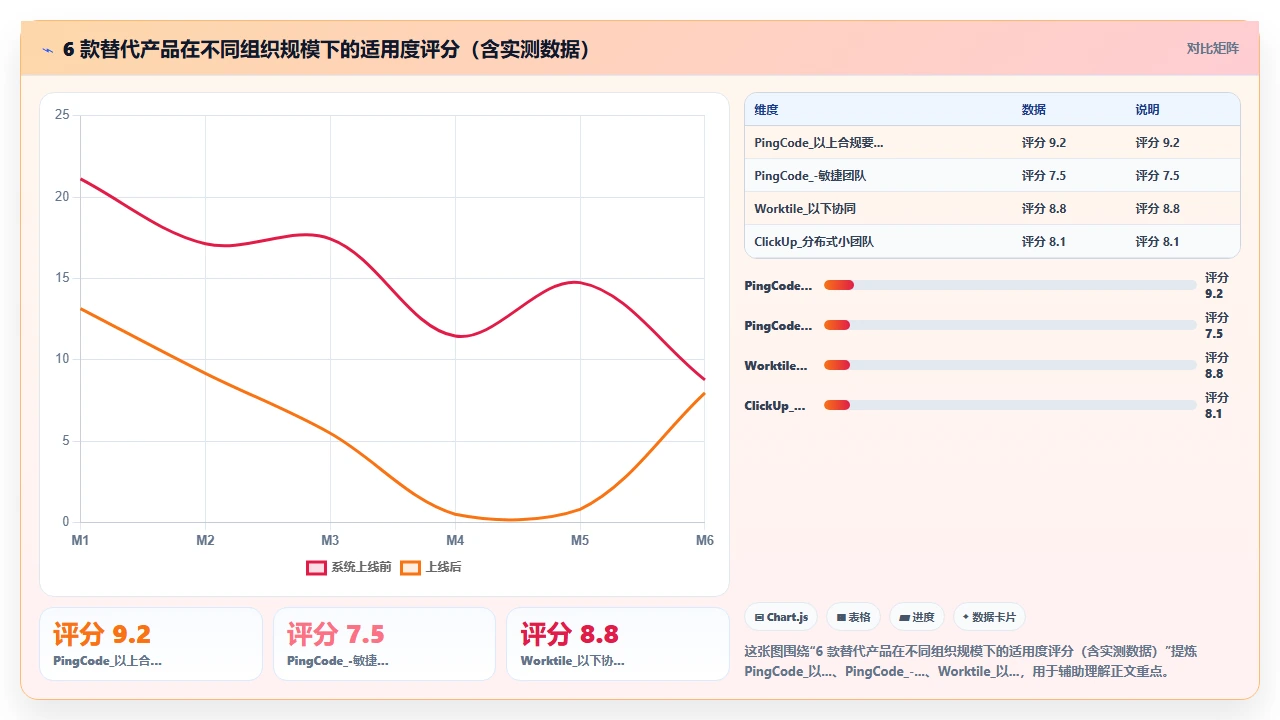Click the lightning icon beside the title

tap(48, 49)
